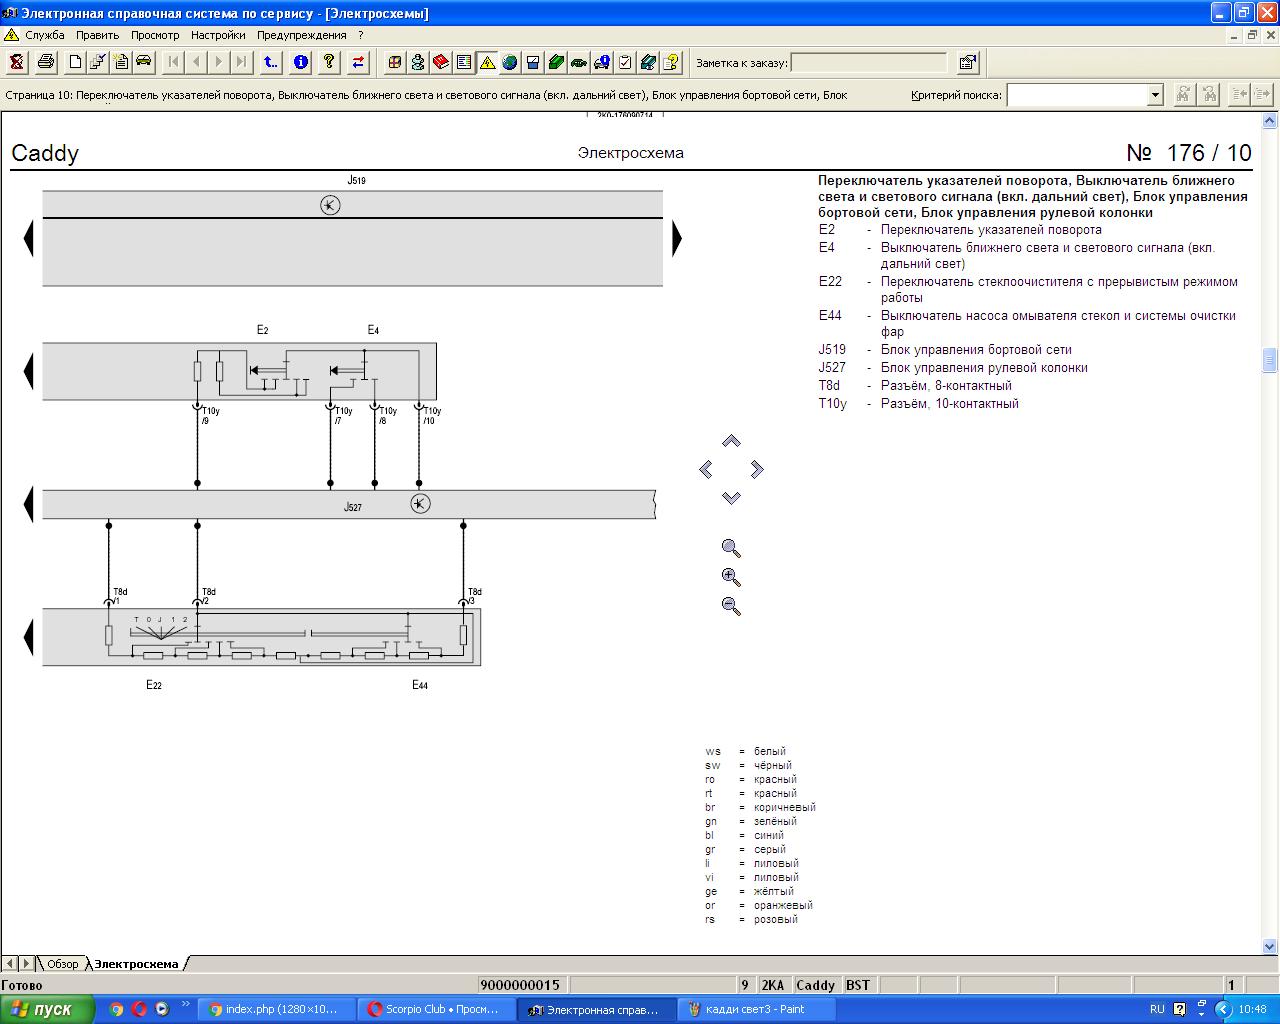1280x1024 pixels.
Task: Pan the diagram right with arrow
Action: (756, 469)
